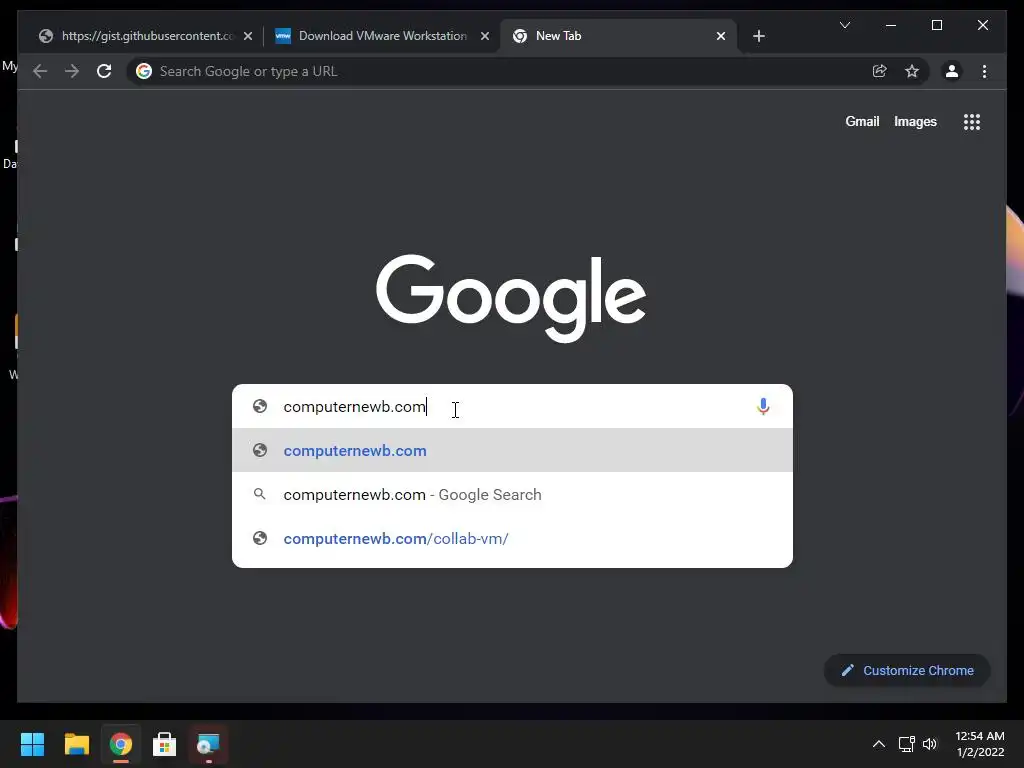Reload the current page
The width and height of the screenshot is (1024, 768).
tap(104, 71)
